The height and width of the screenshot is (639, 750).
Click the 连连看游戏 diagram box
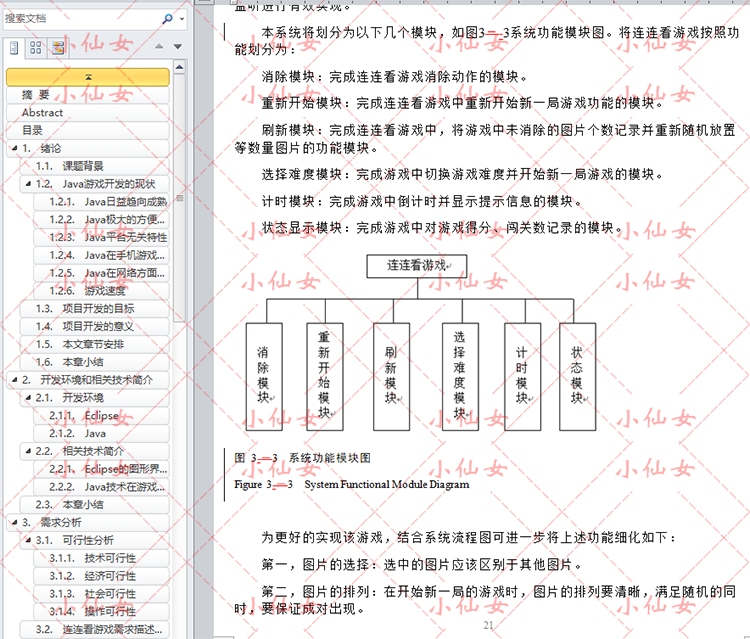pyautogui.click(x=417, y=266)
